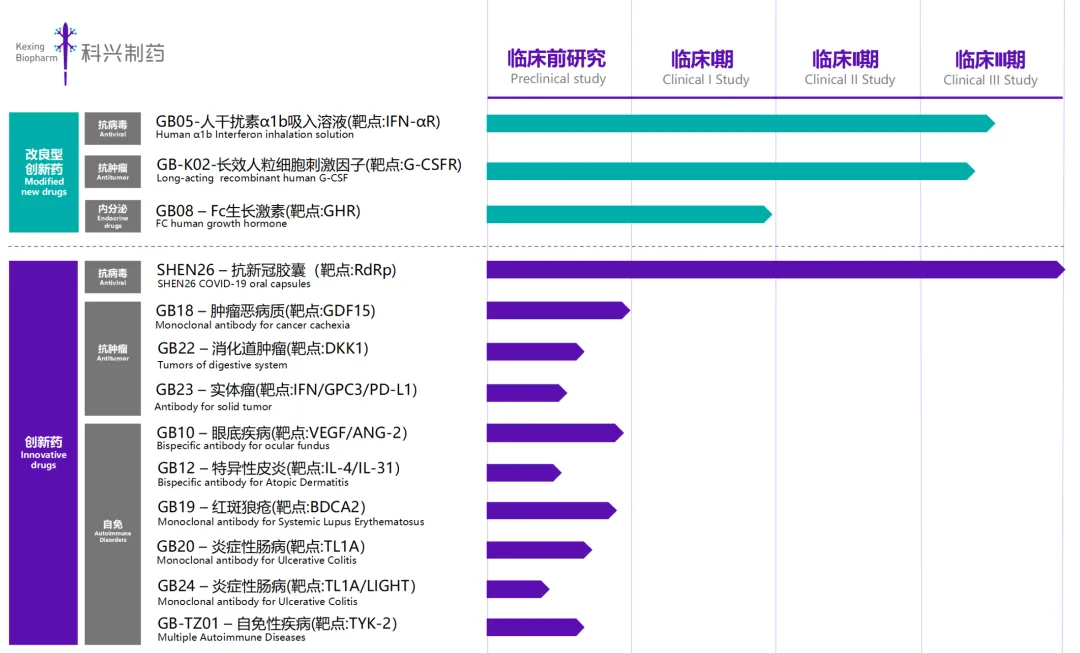Click the purple Innovative drugs block
Viewport: 1080px width, 653px height.
point(44,452)
